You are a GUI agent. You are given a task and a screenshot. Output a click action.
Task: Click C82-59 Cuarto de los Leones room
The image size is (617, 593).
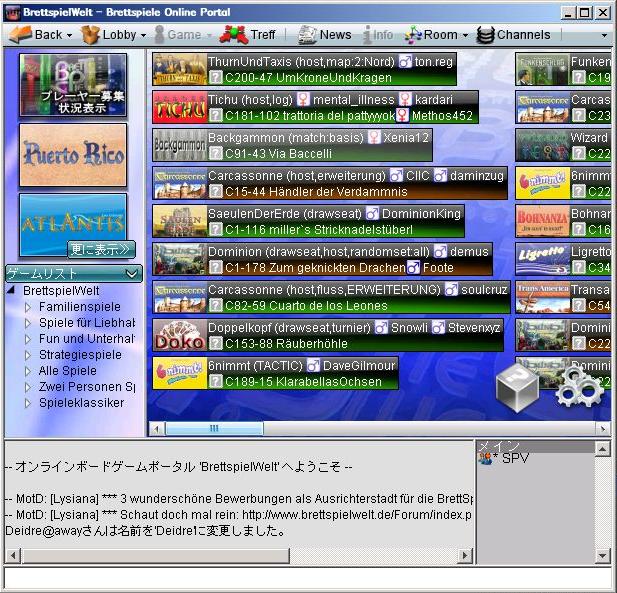tap(306, 306)
